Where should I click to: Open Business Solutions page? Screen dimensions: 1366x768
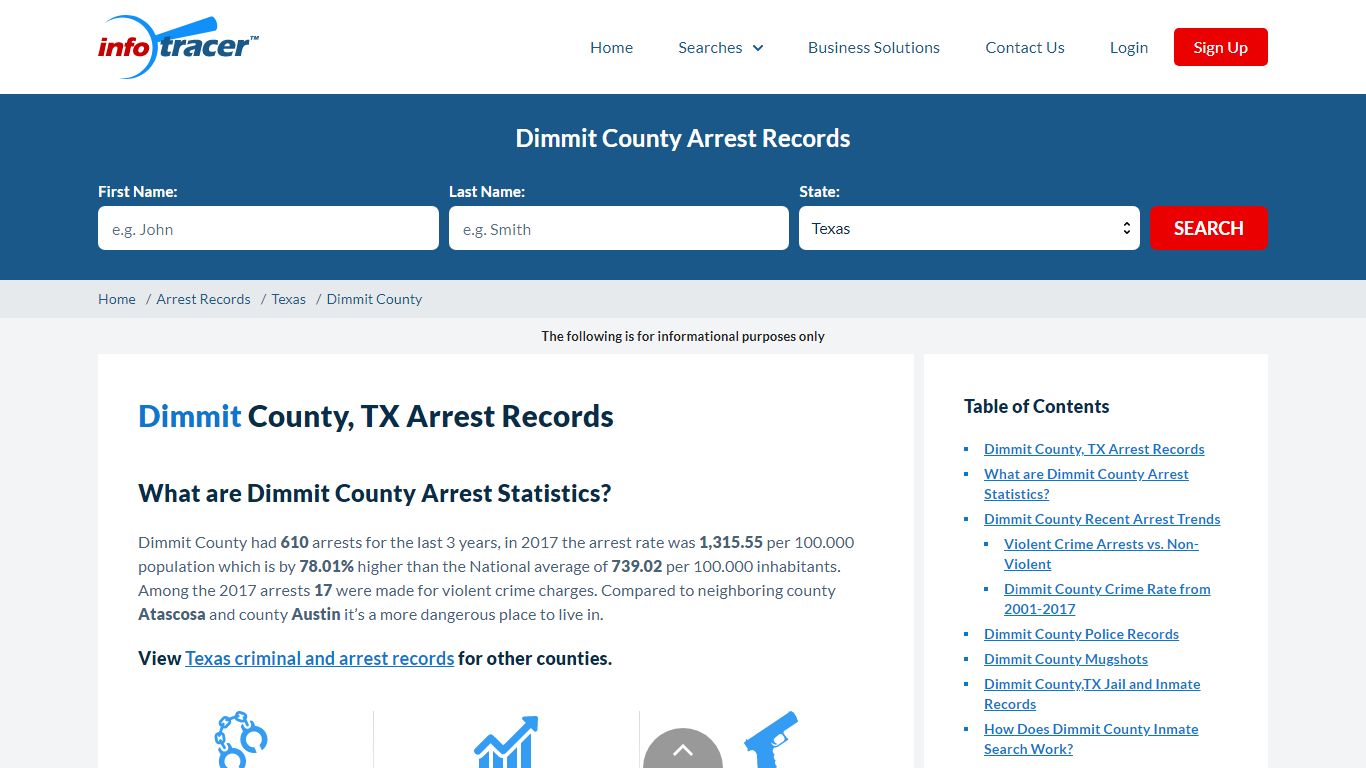[874, 47]
